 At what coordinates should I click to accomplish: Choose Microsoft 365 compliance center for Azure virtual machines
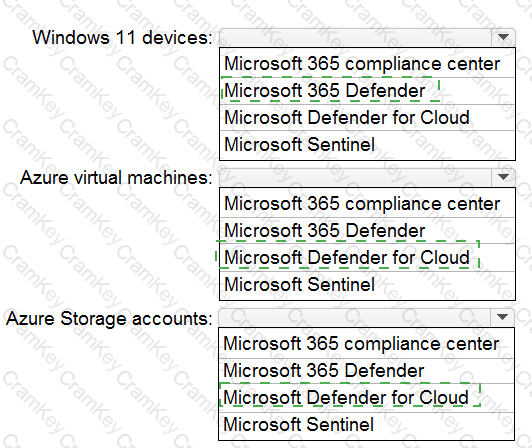pyautogui.click(x=367, y=204)
